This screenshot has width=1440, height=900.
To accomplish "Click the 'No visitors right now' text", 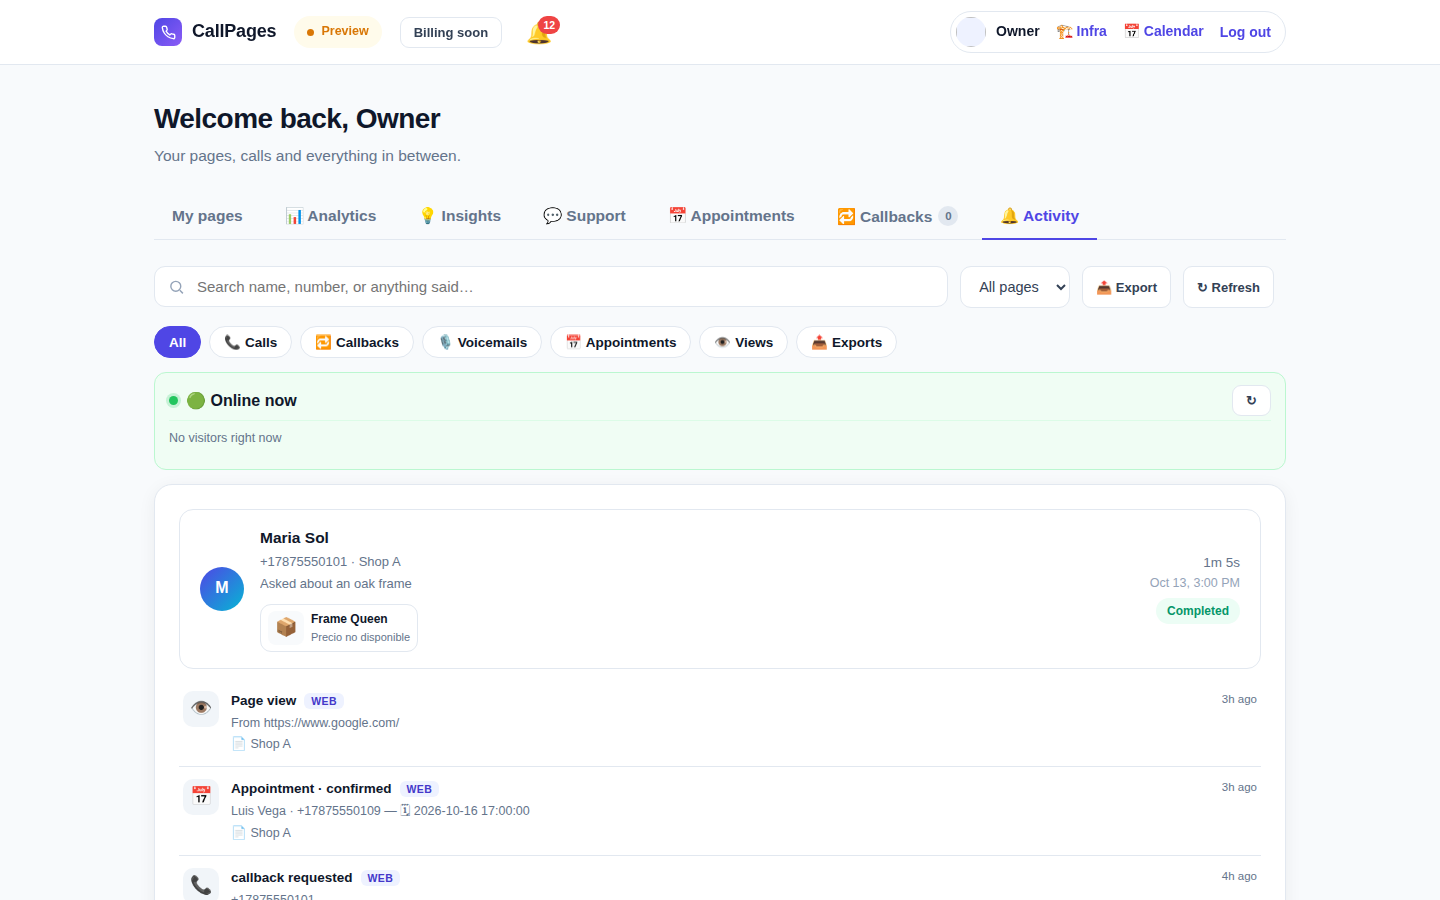I will tap(225, 438).
